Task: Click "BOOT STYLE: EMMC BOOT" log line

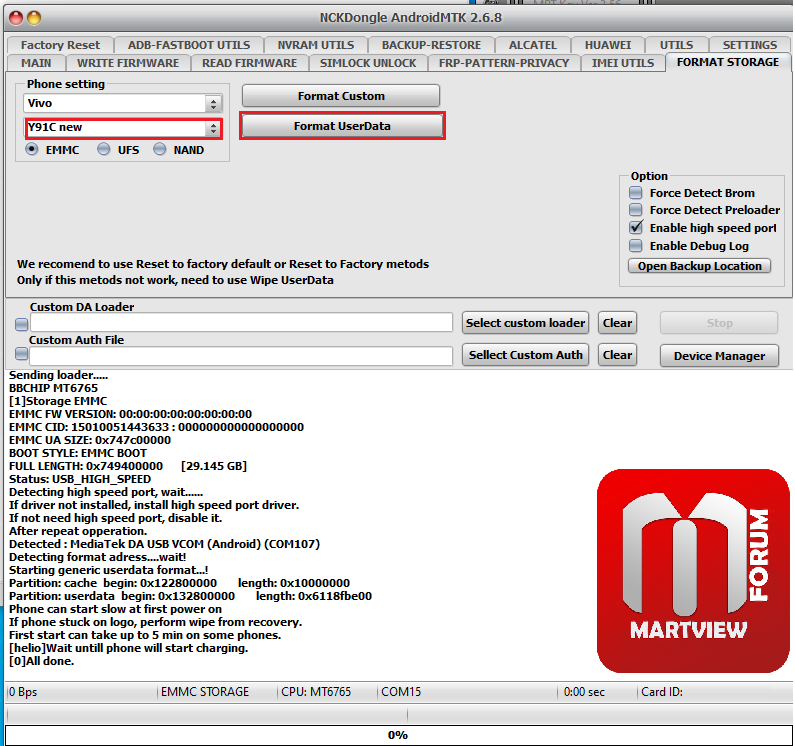Action: tap(78, 453)
